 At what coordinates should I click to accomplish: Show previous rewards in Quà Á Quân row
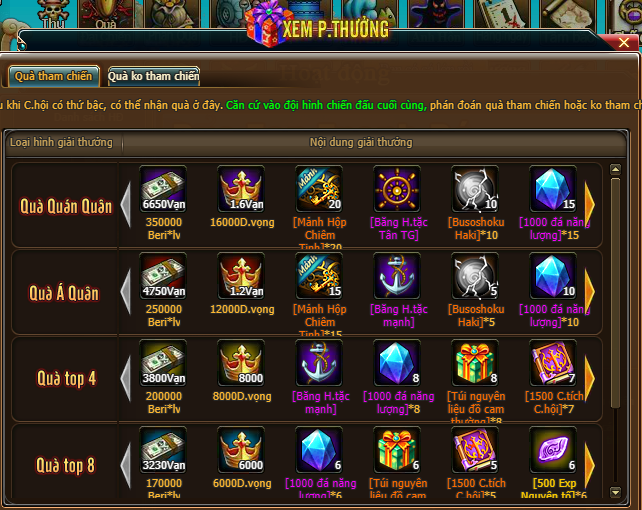pos(126,291)
